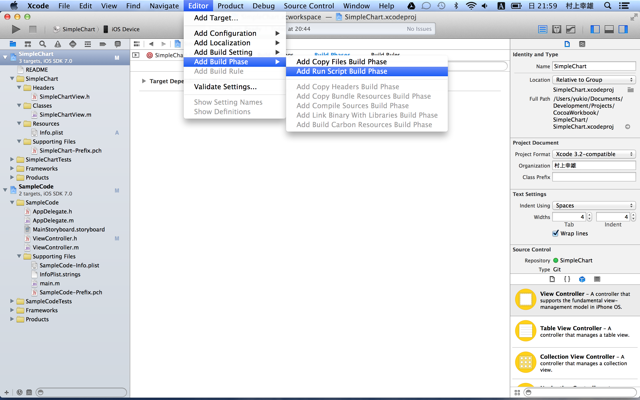The height and width of the screenshot is (400, 640).
Task: Click the Run button in toolbar
Action: [x=16, y=29]
